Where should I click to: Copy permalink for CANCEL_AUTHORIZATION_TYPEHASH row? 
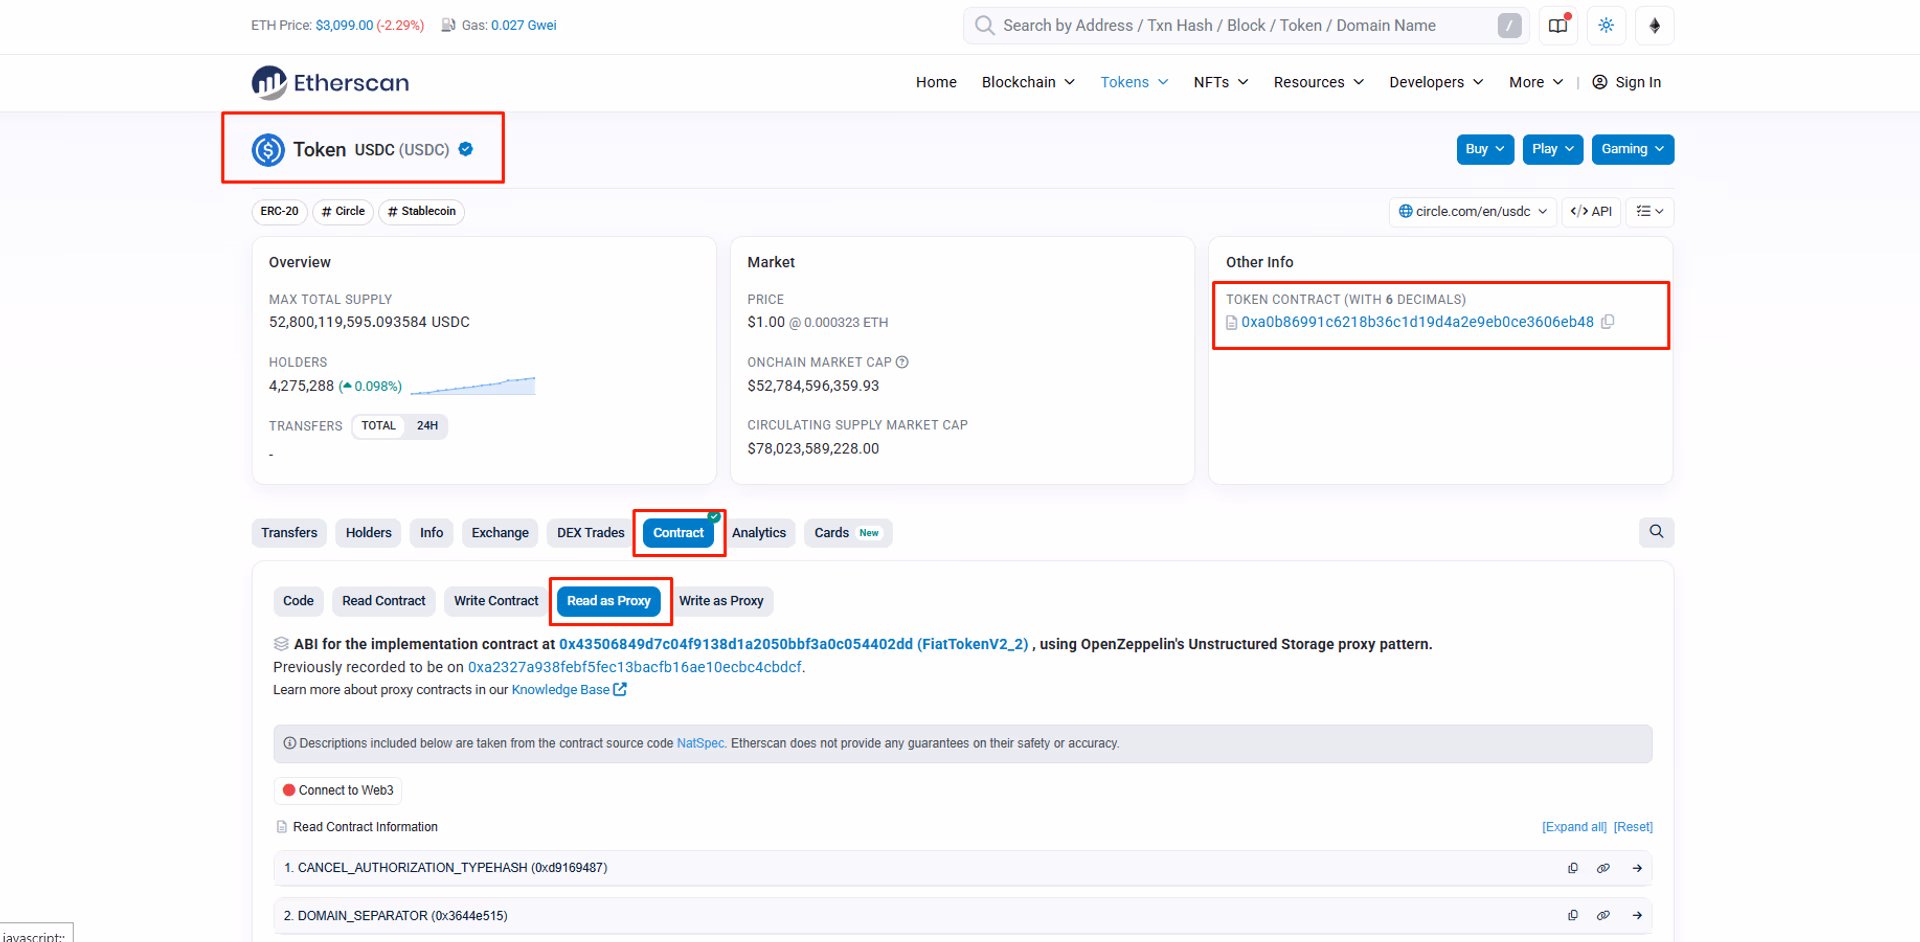[x=1603, y=868]
